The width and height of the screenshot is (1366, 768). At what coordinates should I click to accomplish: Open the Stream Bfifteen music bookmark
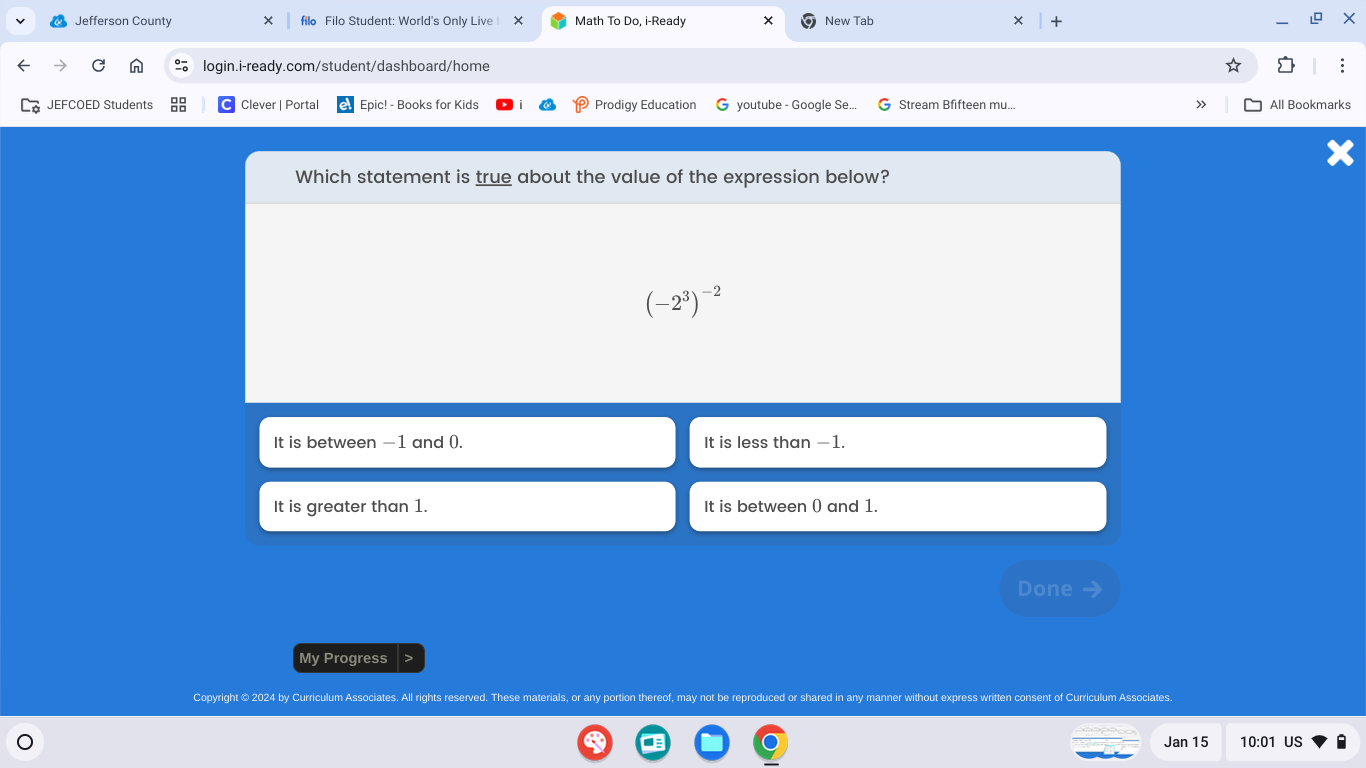pyautogui.click(x=946, y=105)
